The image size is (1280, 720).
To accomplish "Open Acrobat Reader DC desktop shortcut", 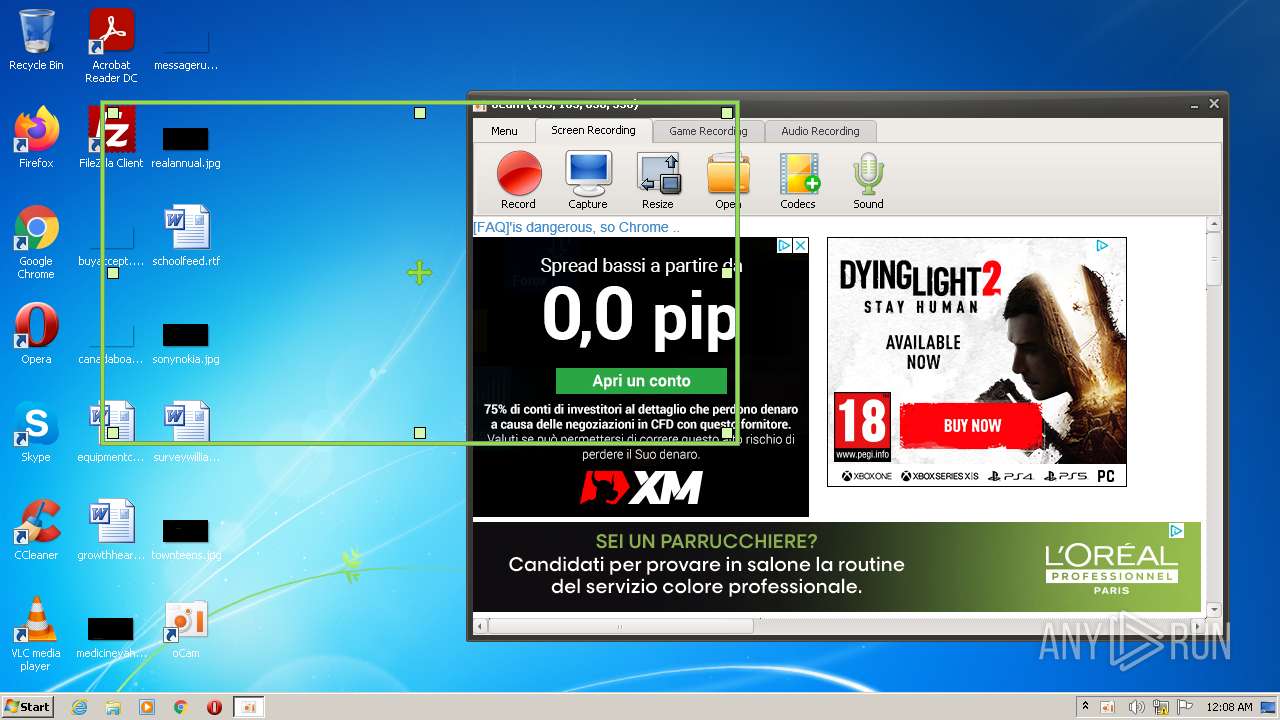I will [111, 46].
